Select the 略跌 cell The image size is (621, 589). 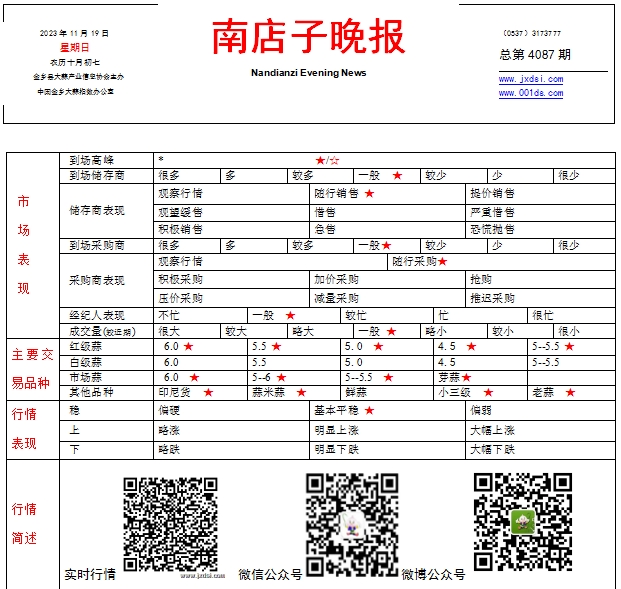coord(231,450)
